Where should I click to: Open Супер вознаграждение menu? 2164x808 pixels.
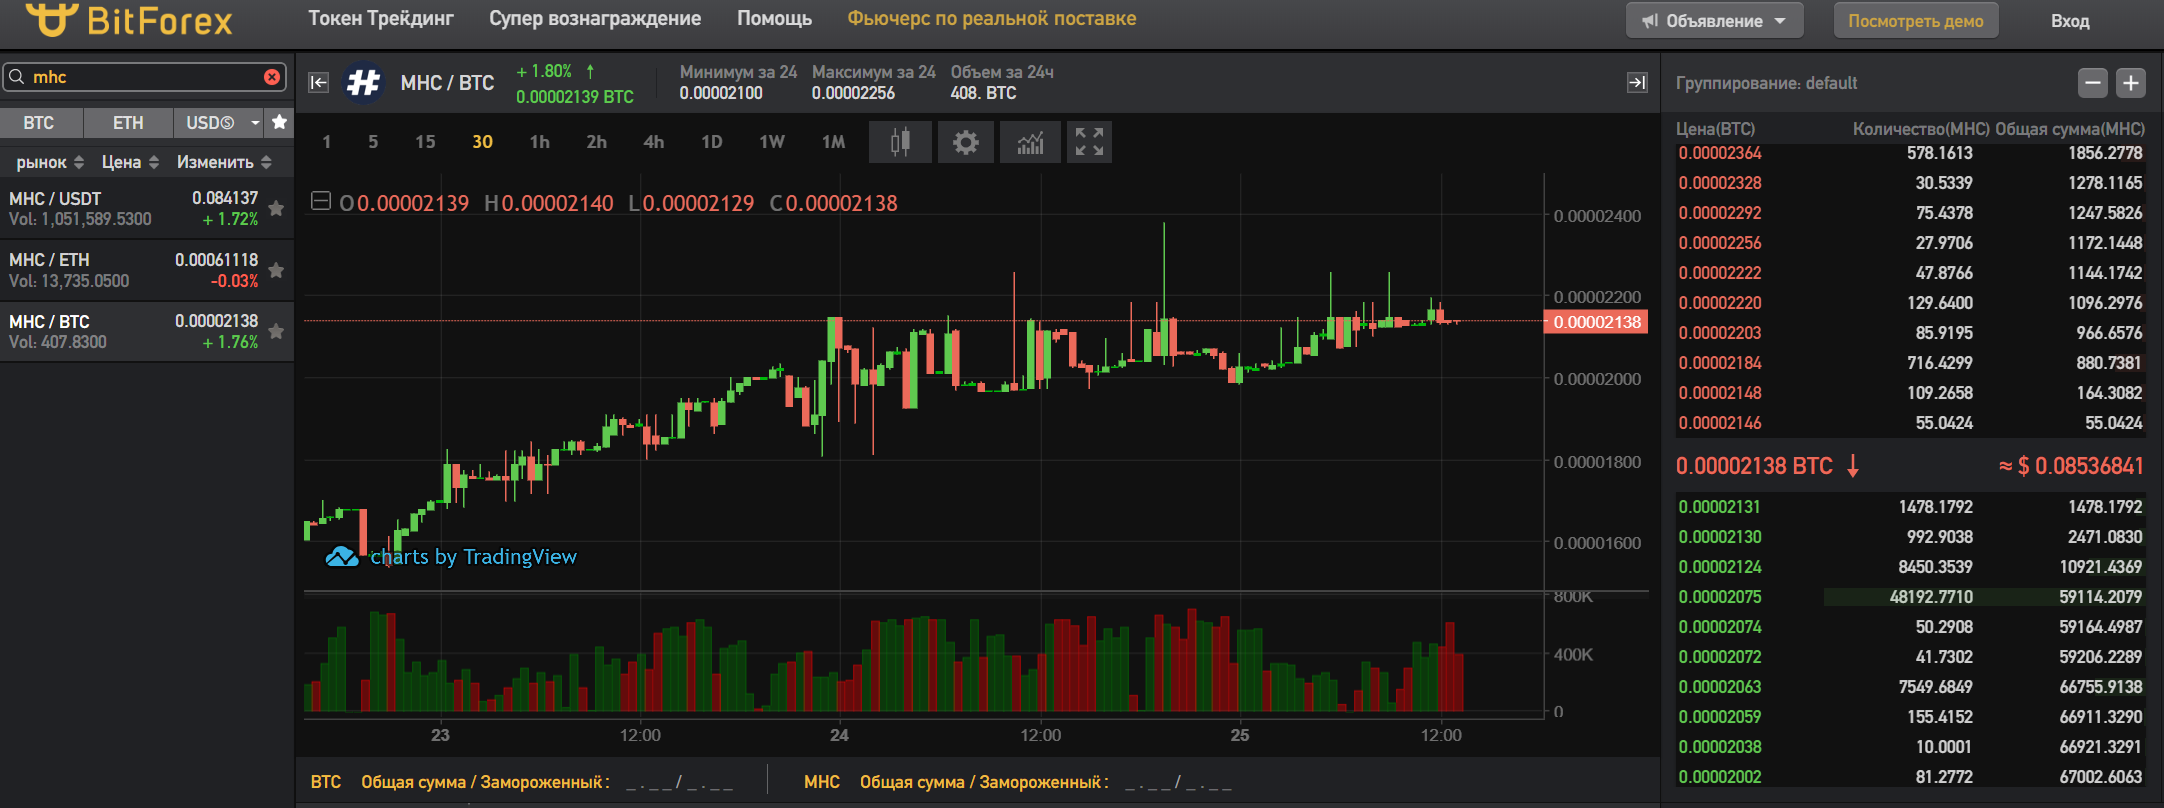coord(595,18)
